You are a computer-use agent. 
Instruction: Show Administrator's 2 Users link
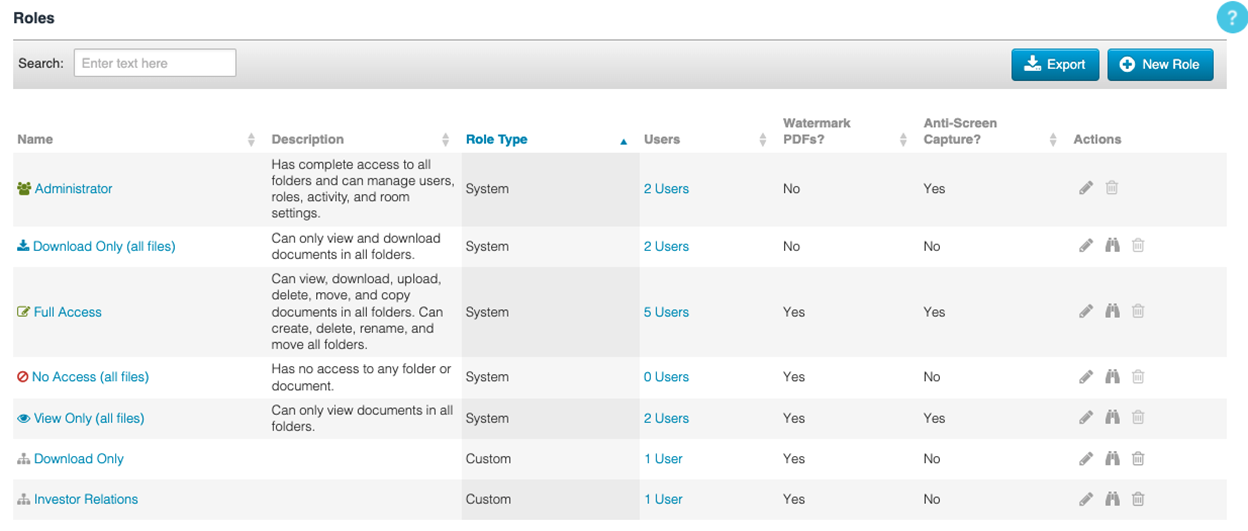(666, 189)
